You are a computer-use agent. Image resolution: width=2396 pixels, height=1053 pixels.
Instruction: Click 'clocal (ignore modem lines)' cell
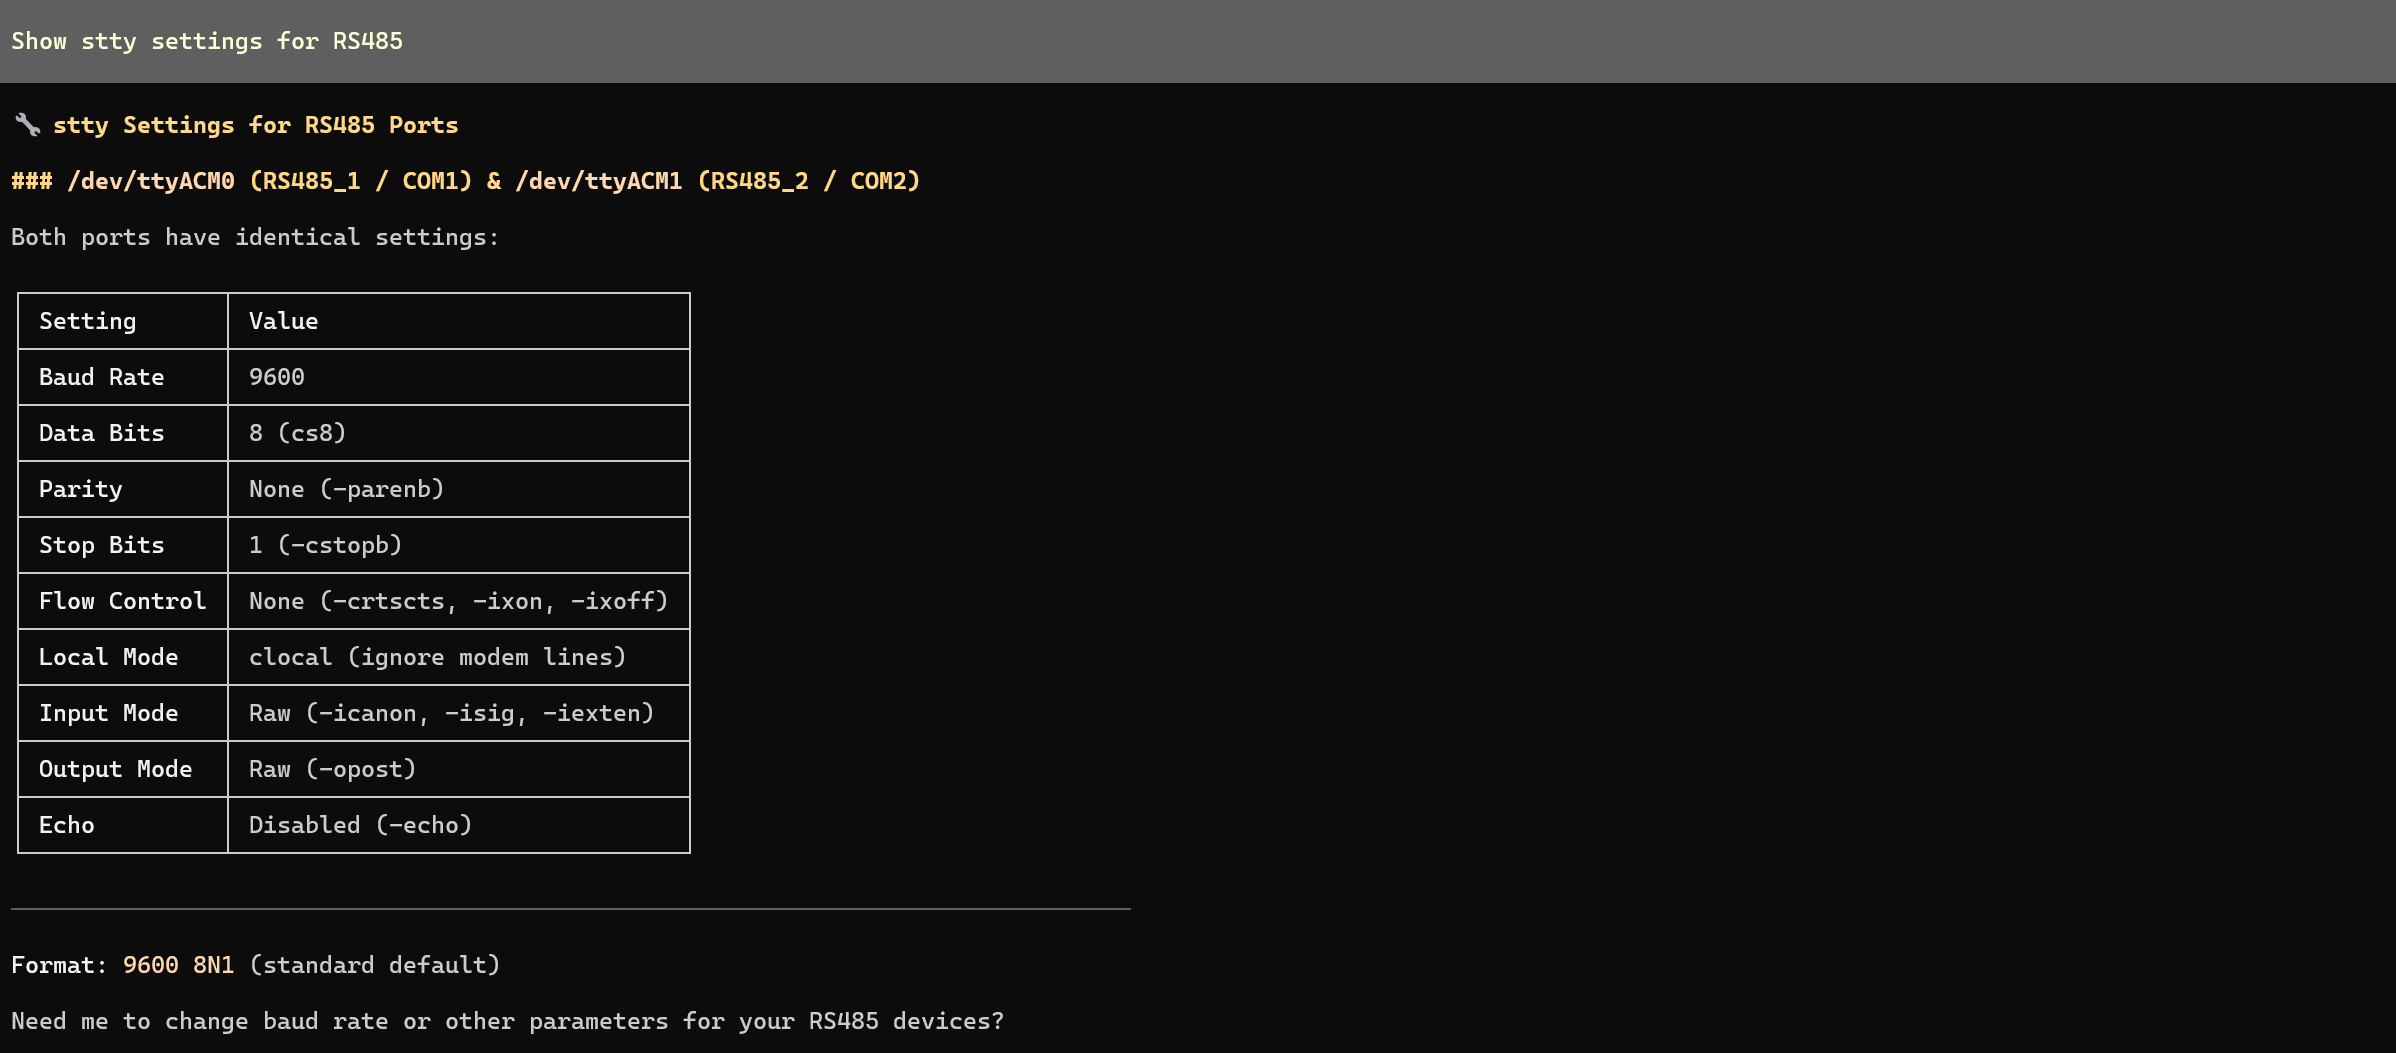pyautogui.click(x=437, y=657)
